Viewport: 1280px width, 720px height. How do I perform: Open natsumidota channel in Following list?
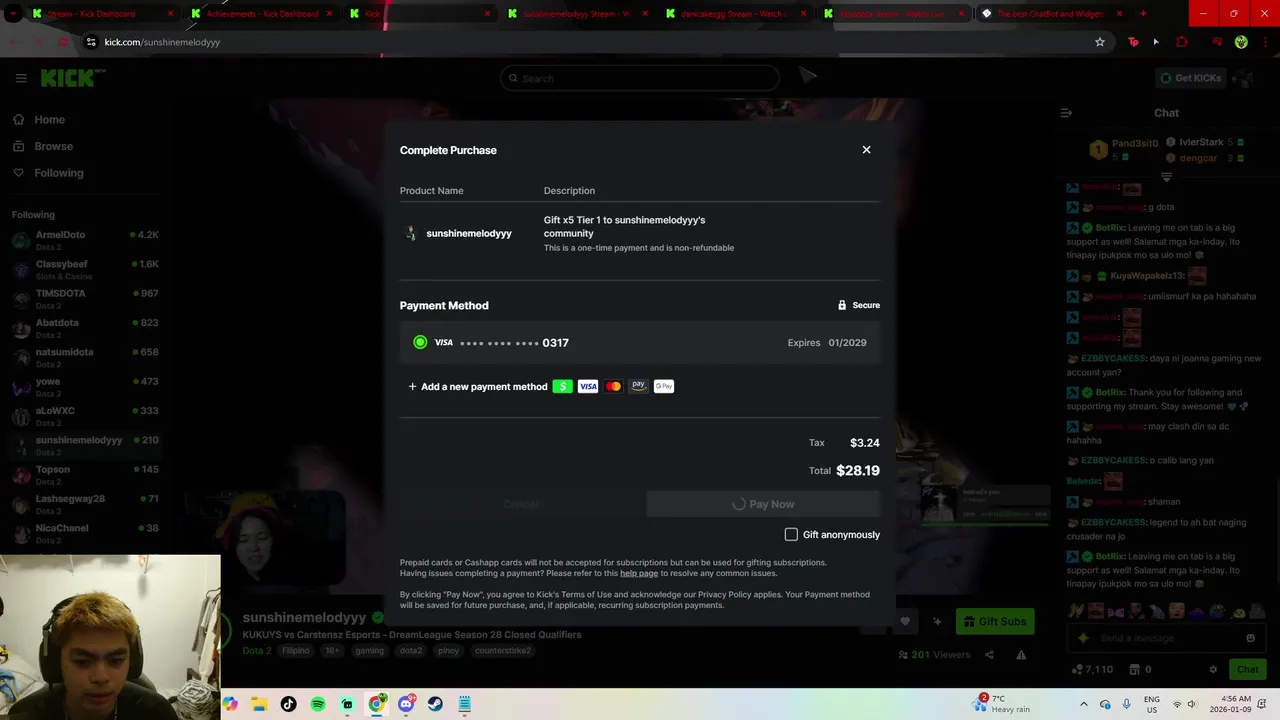click(85, 356)
